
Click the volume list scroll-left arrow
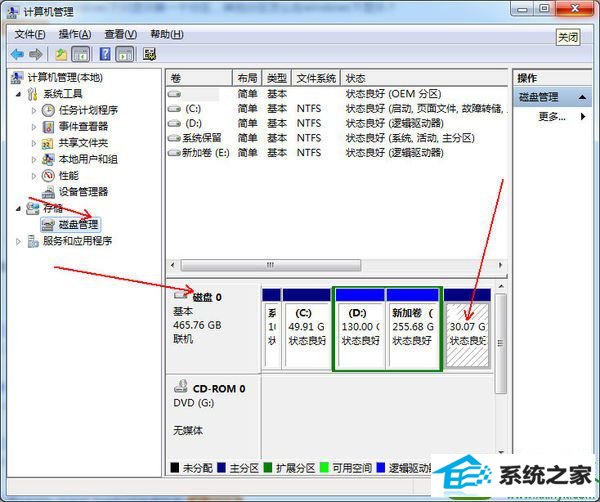172,265
